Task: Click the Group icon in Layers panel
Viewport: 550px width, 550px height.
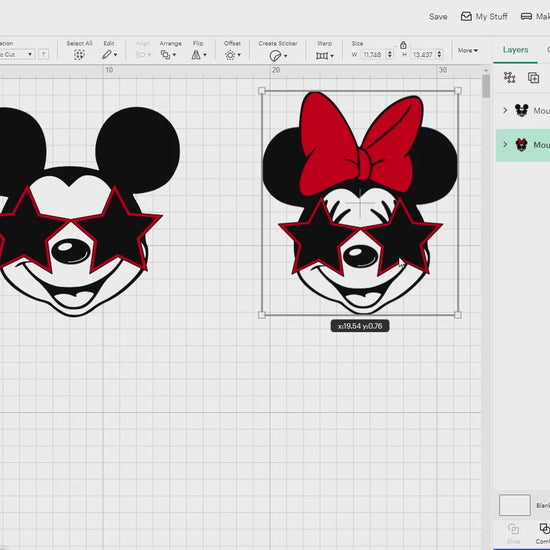Action: point(509,77)
